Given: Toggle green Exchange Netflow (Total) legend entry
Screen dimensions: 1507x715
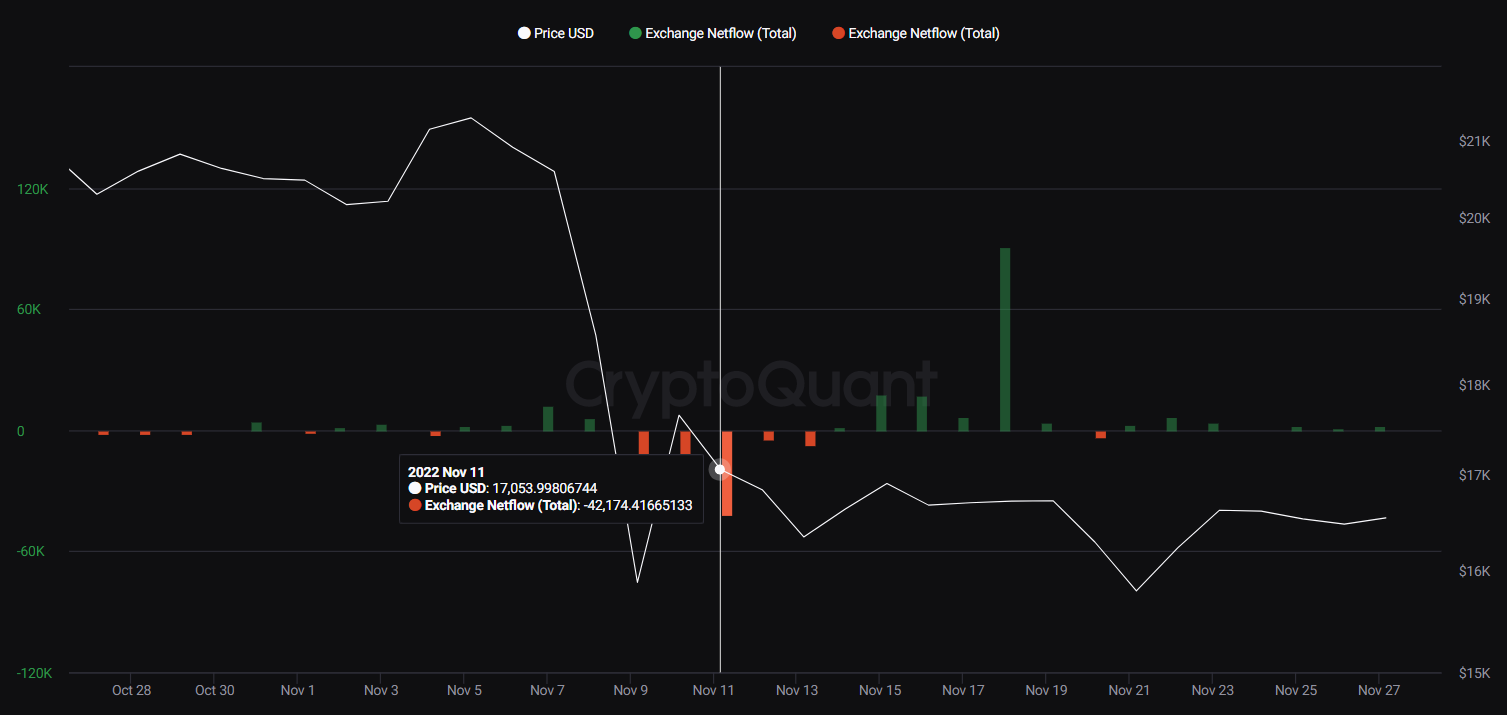Looking at the screenshot, I should pyautogui.click(x=713, y=33).
